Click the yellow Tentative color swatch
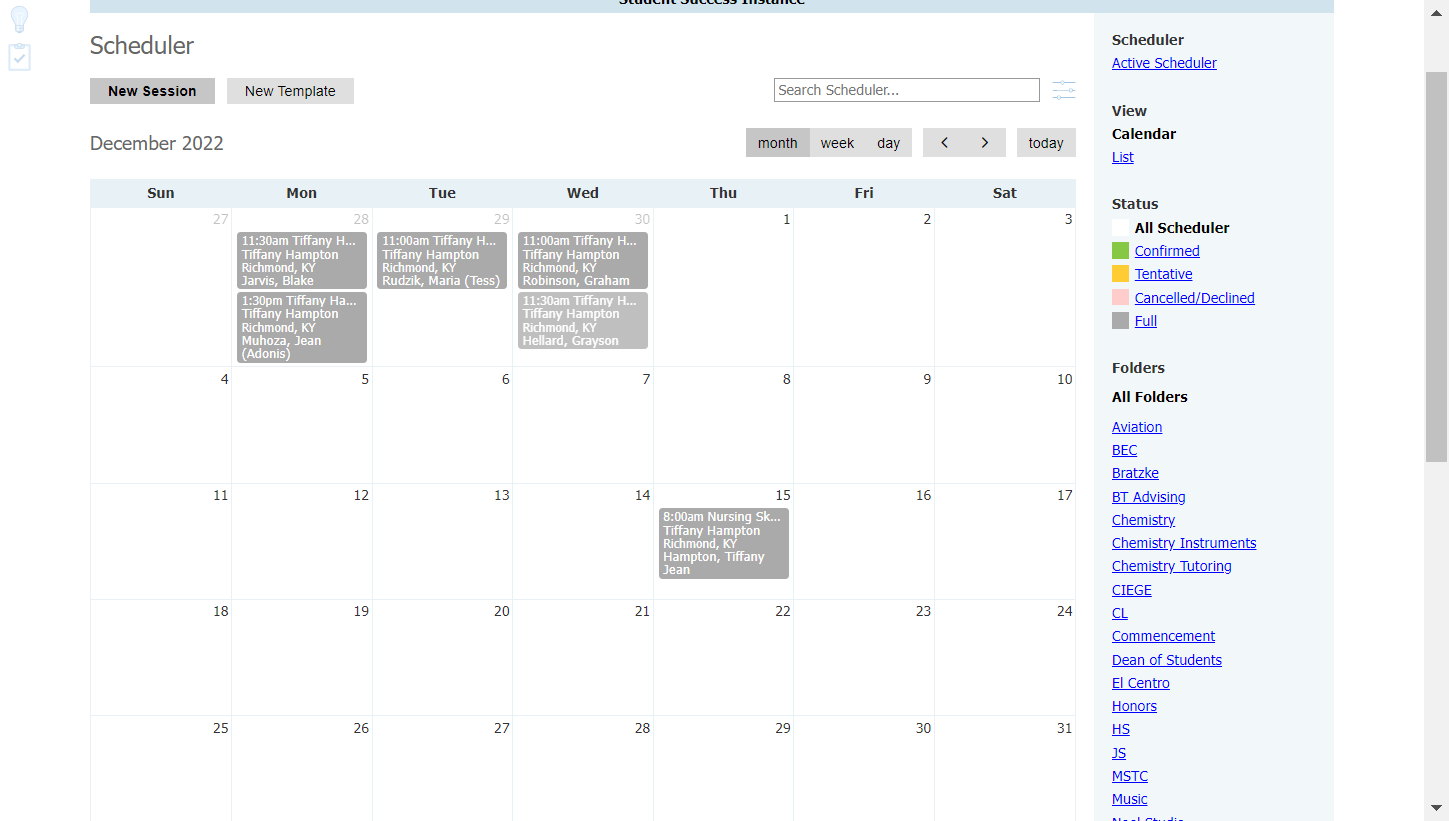 [x=1120, y=273]
